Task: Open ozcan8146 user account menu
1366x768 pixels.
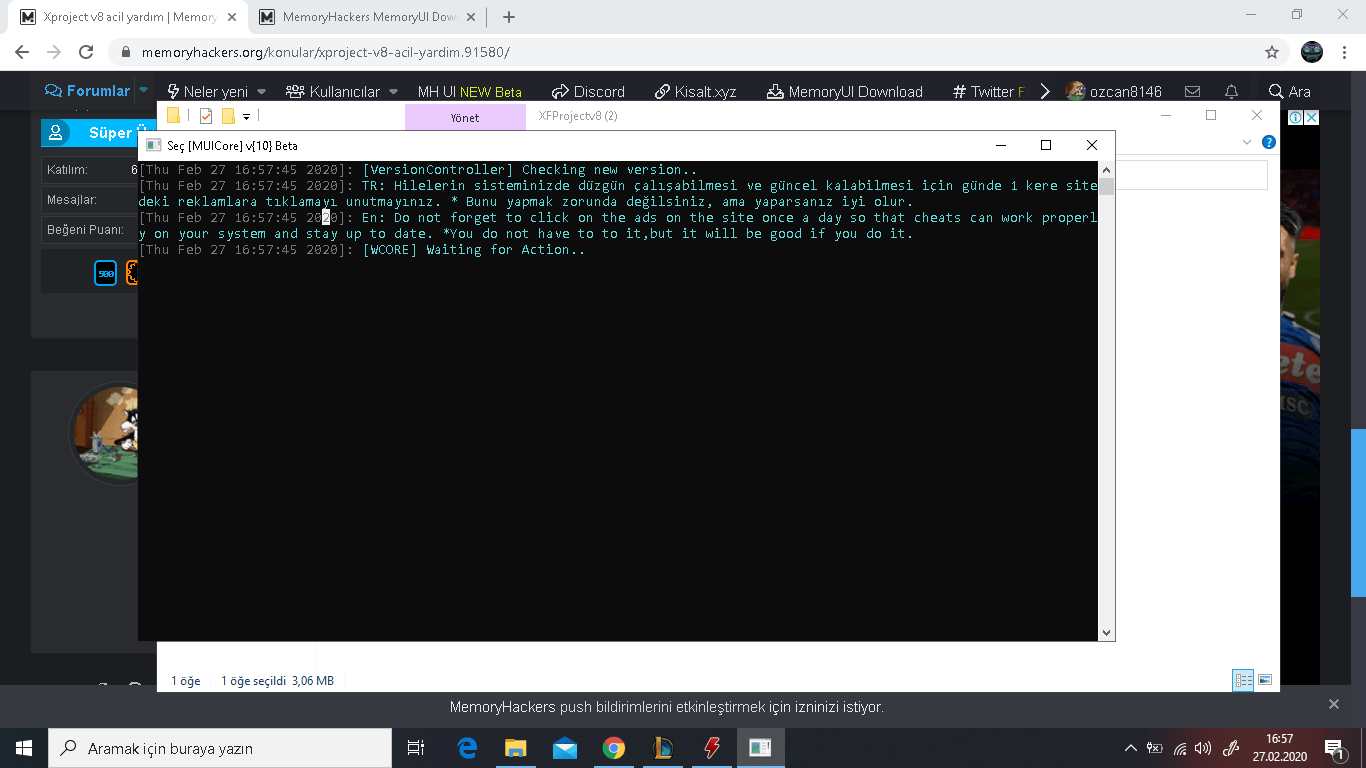Action: tap(1114, 92)
